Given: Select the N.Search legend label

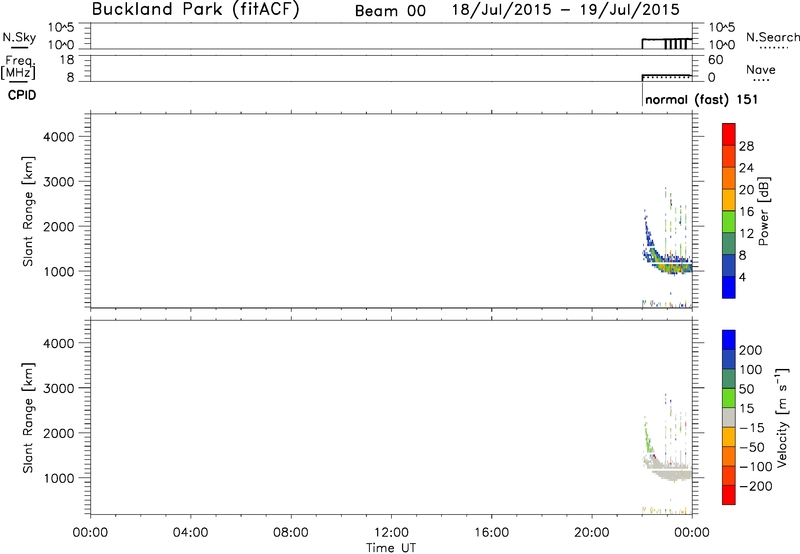Looking at the screenshot, I should pos(772,37).
